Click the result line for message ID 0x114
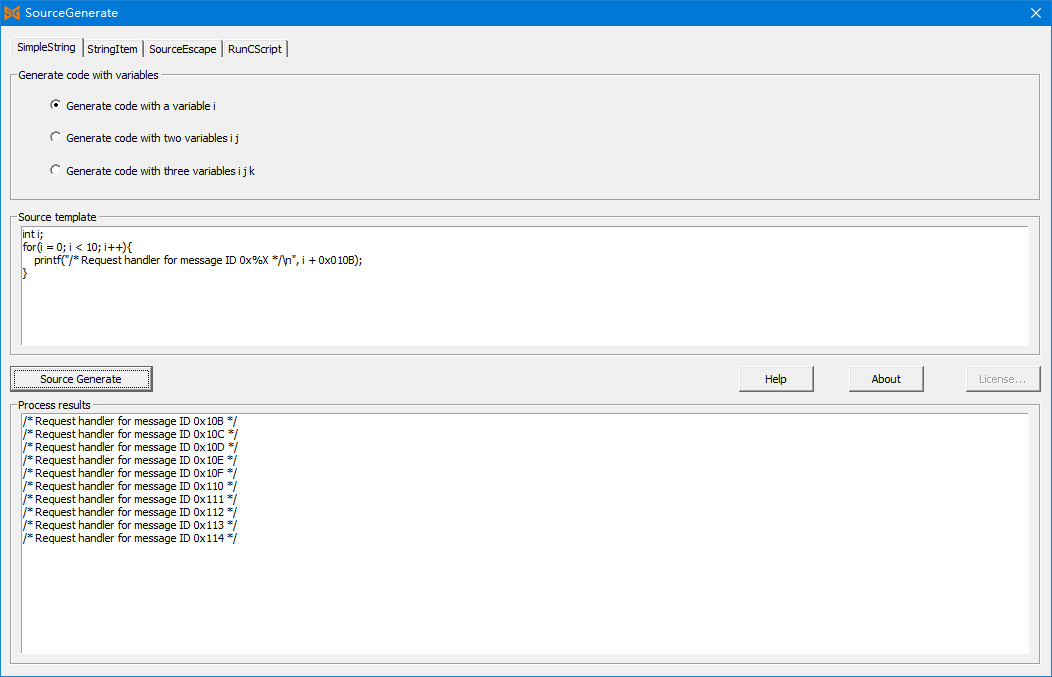Screen dimensions: 1052x677 pyautogui.click(x=130, y=538)
